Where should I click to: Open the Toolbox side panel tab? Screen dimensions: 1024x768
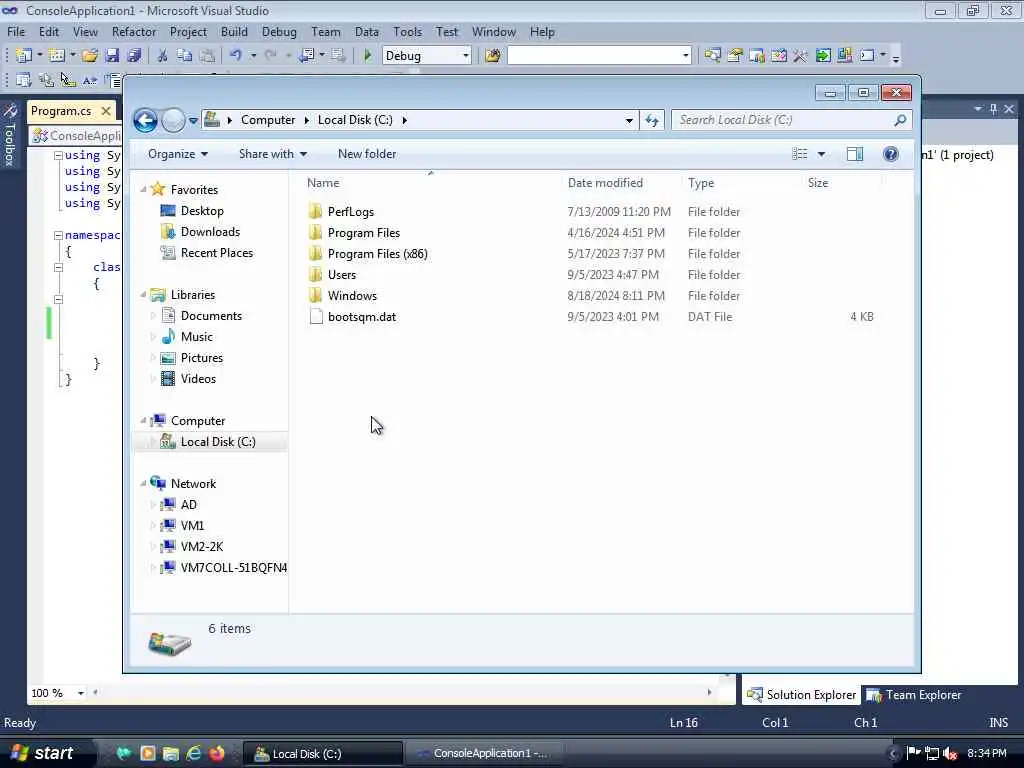(x=10, y=135)
